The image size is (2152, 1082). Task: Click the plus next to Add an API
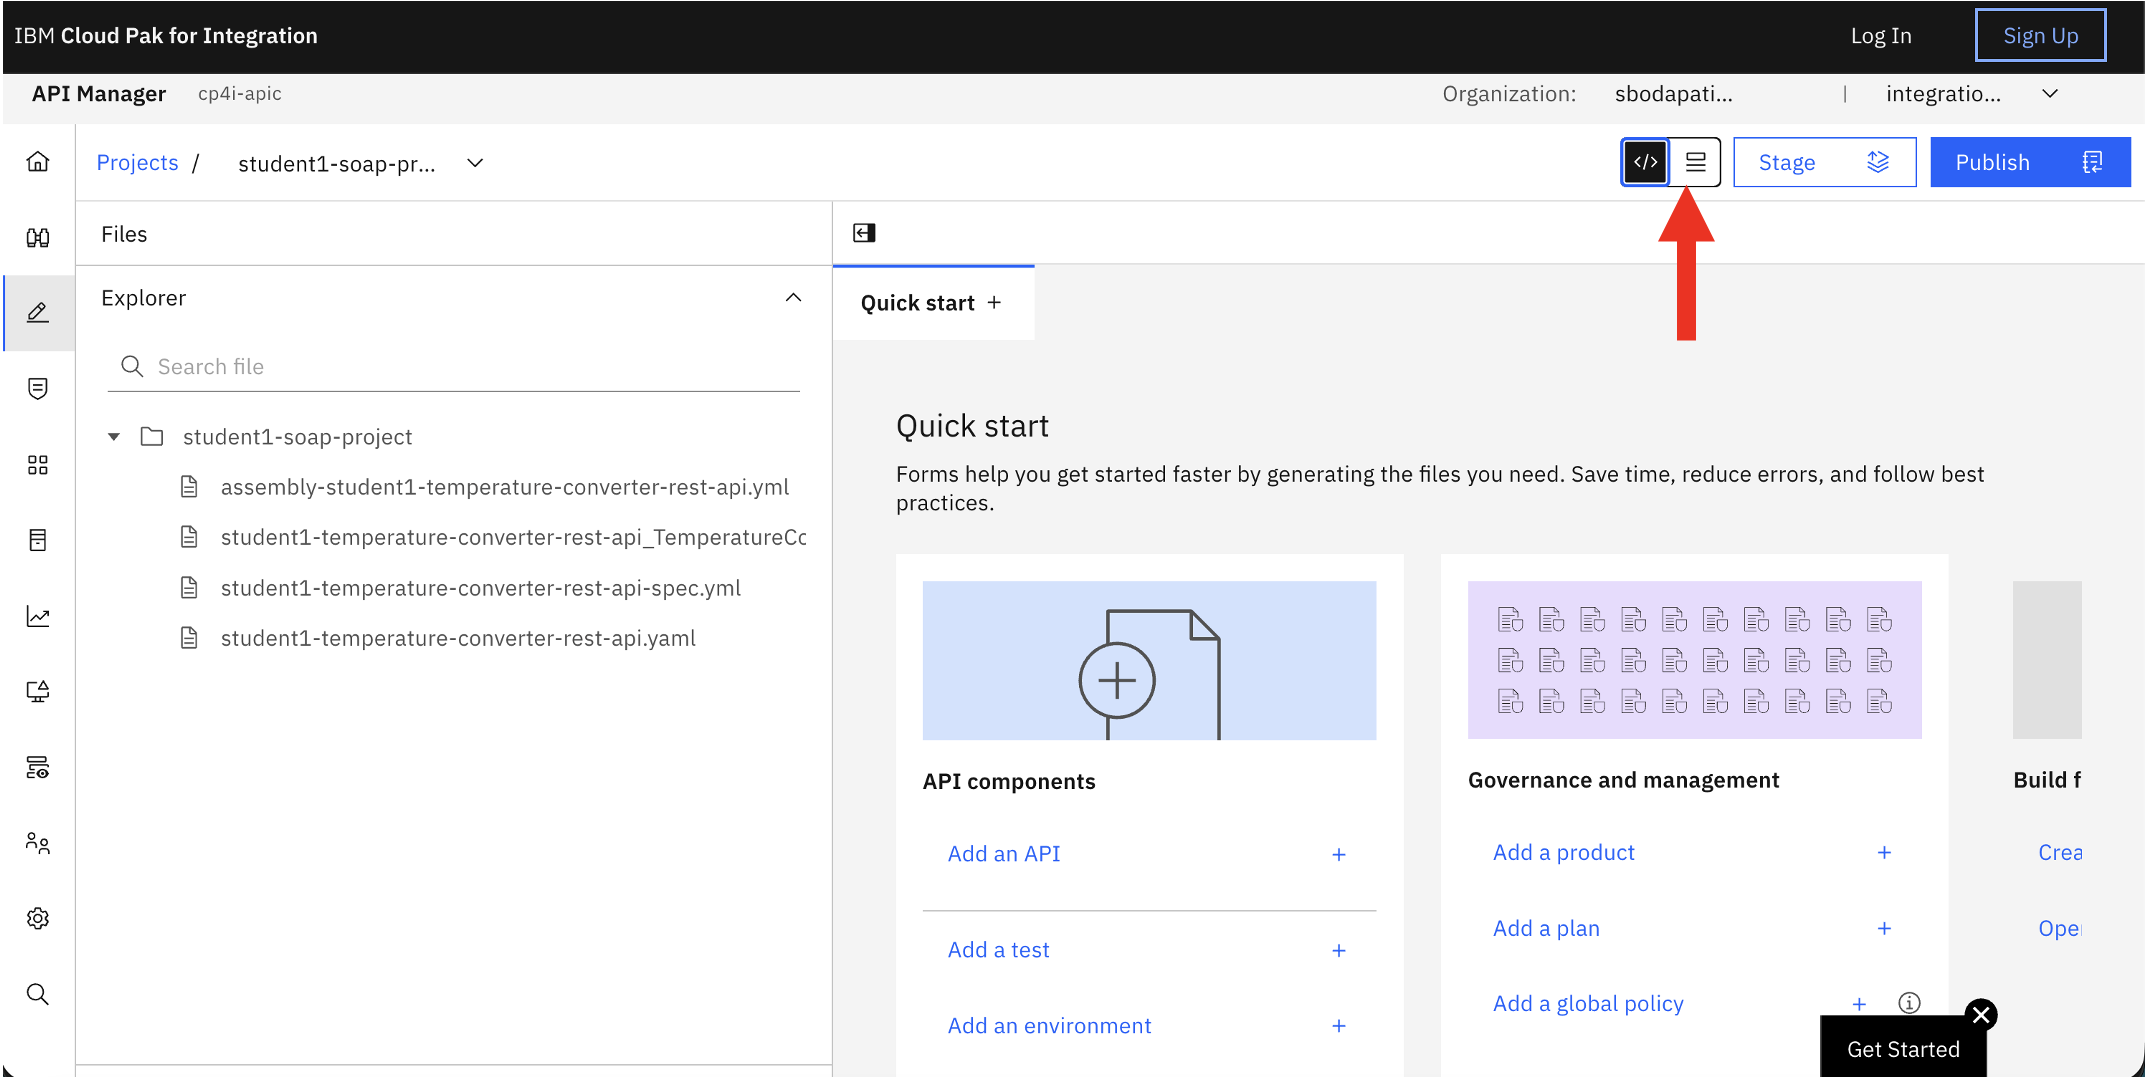pyautogui.click(x=1339, y=855)
